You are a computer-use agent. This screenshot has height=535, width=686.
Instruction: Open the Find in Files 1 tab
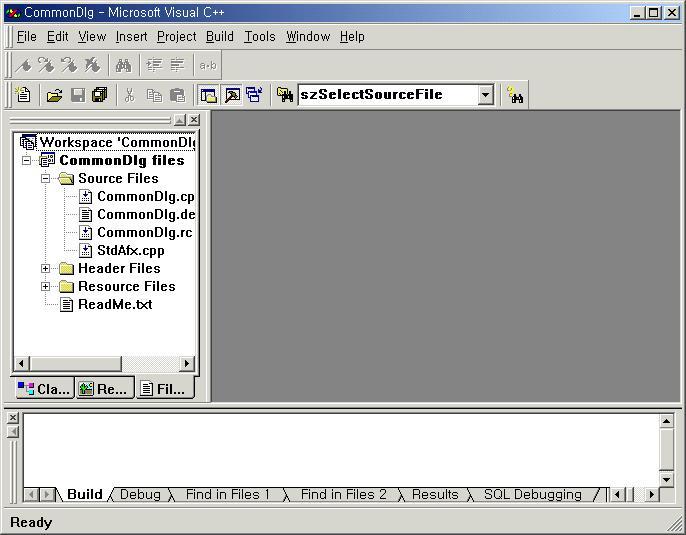[228, 494]
